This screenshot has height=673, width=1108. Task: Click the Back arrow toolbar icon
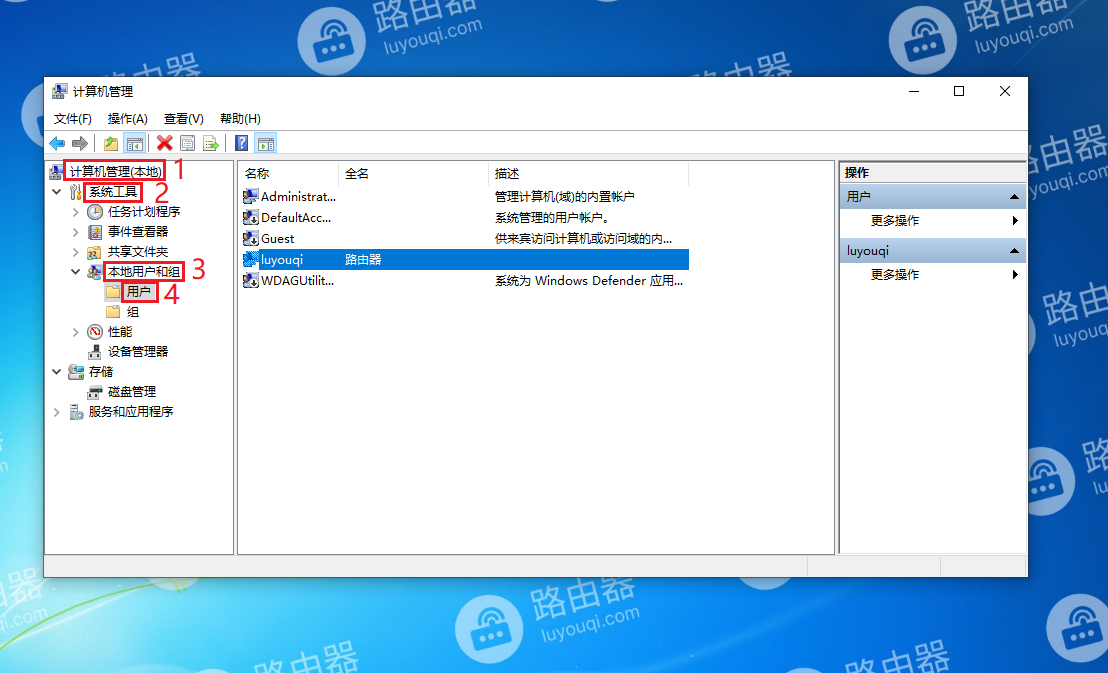[57, 144]
